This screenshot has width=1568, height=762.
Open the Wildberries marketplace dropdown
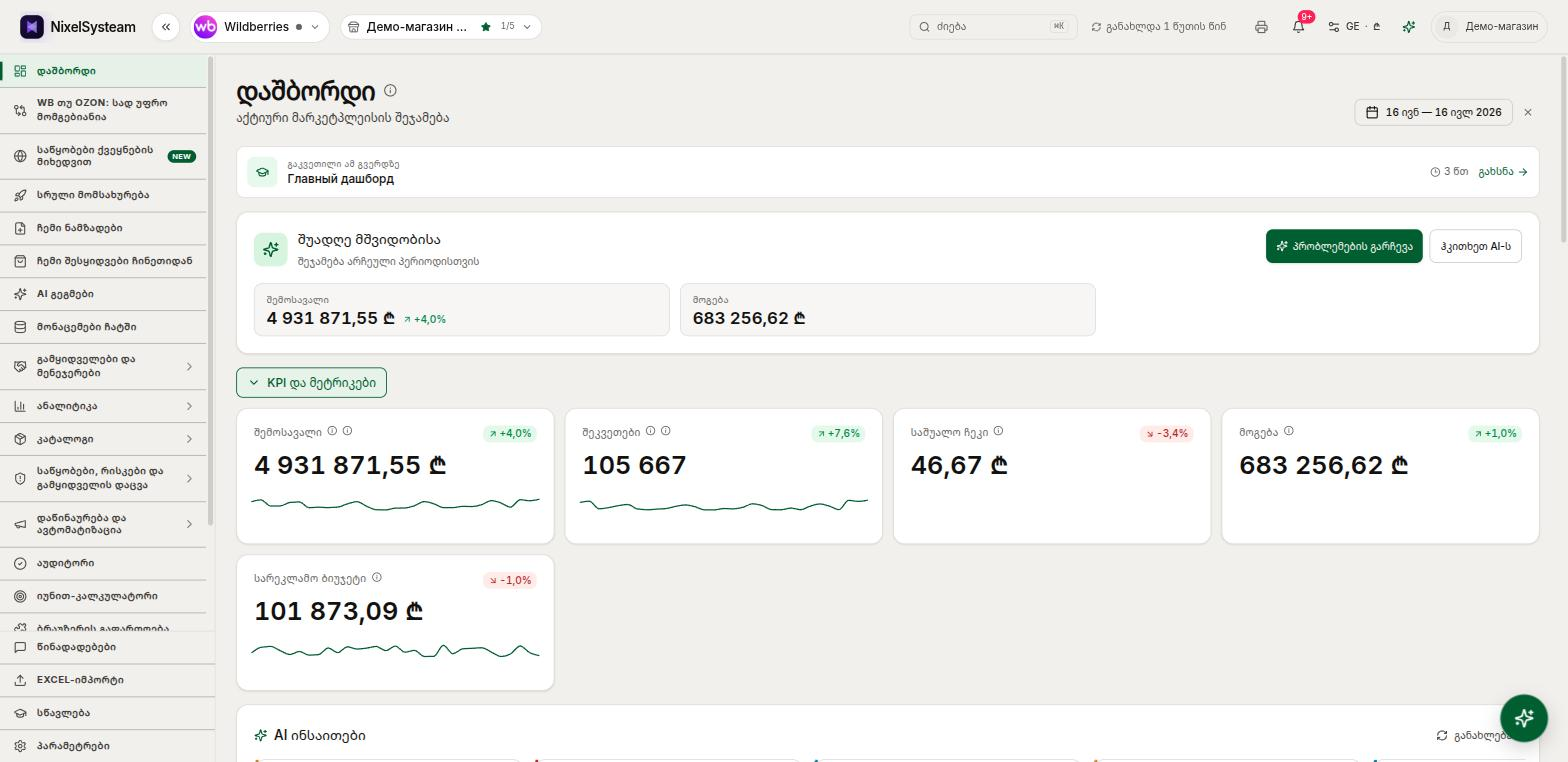click(x=260, y=27)
